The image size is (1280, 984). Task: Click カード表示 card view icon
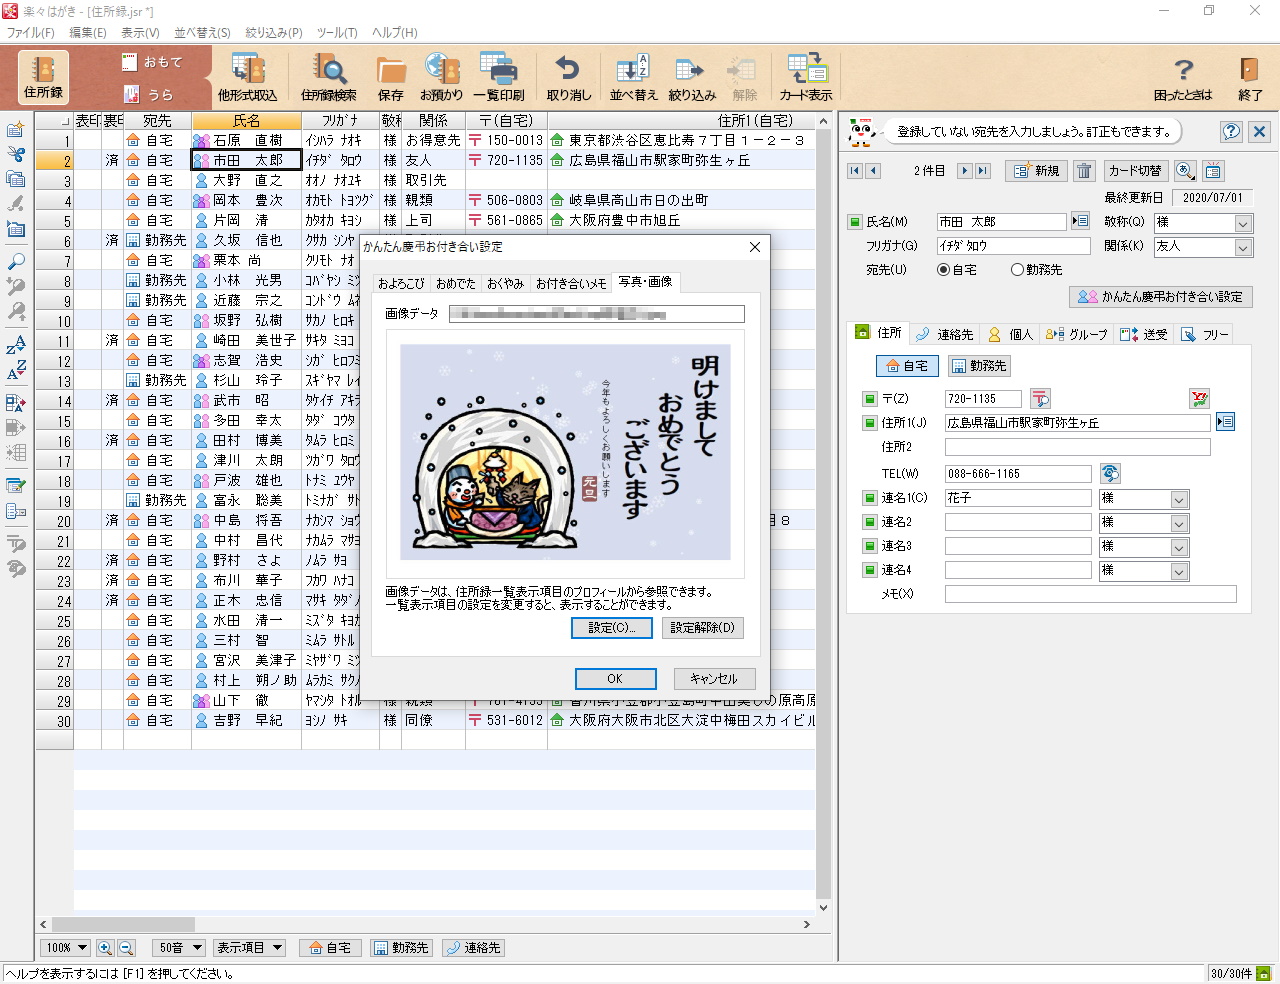[x=806, y=77]
